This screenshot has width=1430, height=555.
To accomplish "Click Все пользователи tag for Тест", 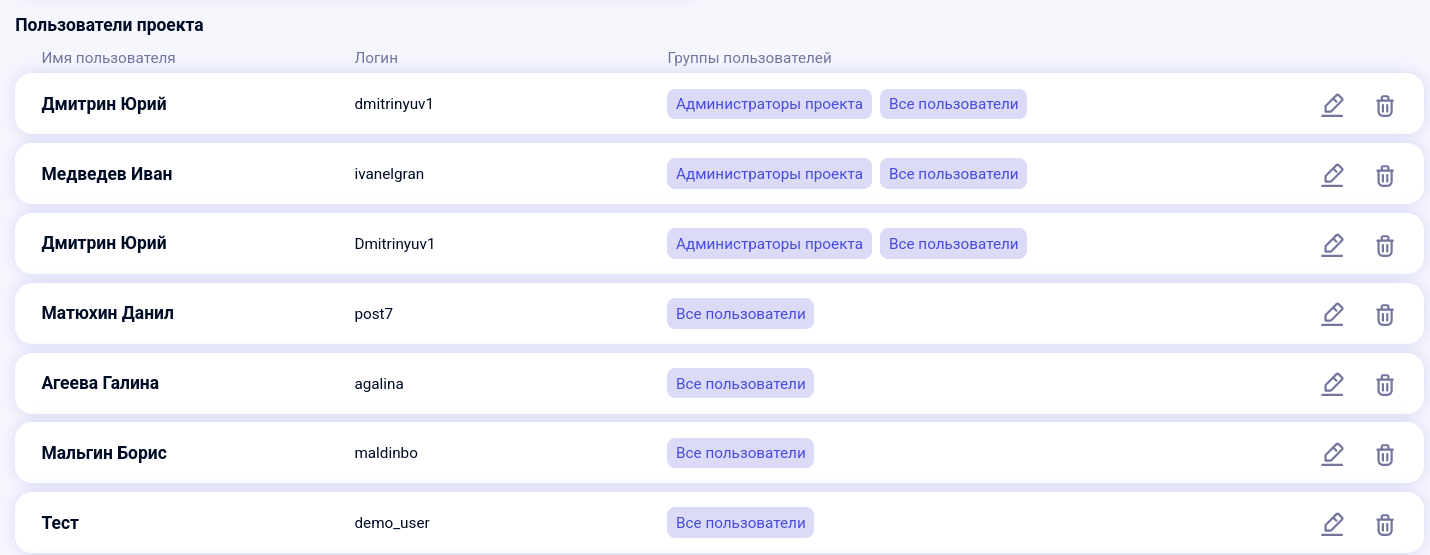I will [740, 523].
